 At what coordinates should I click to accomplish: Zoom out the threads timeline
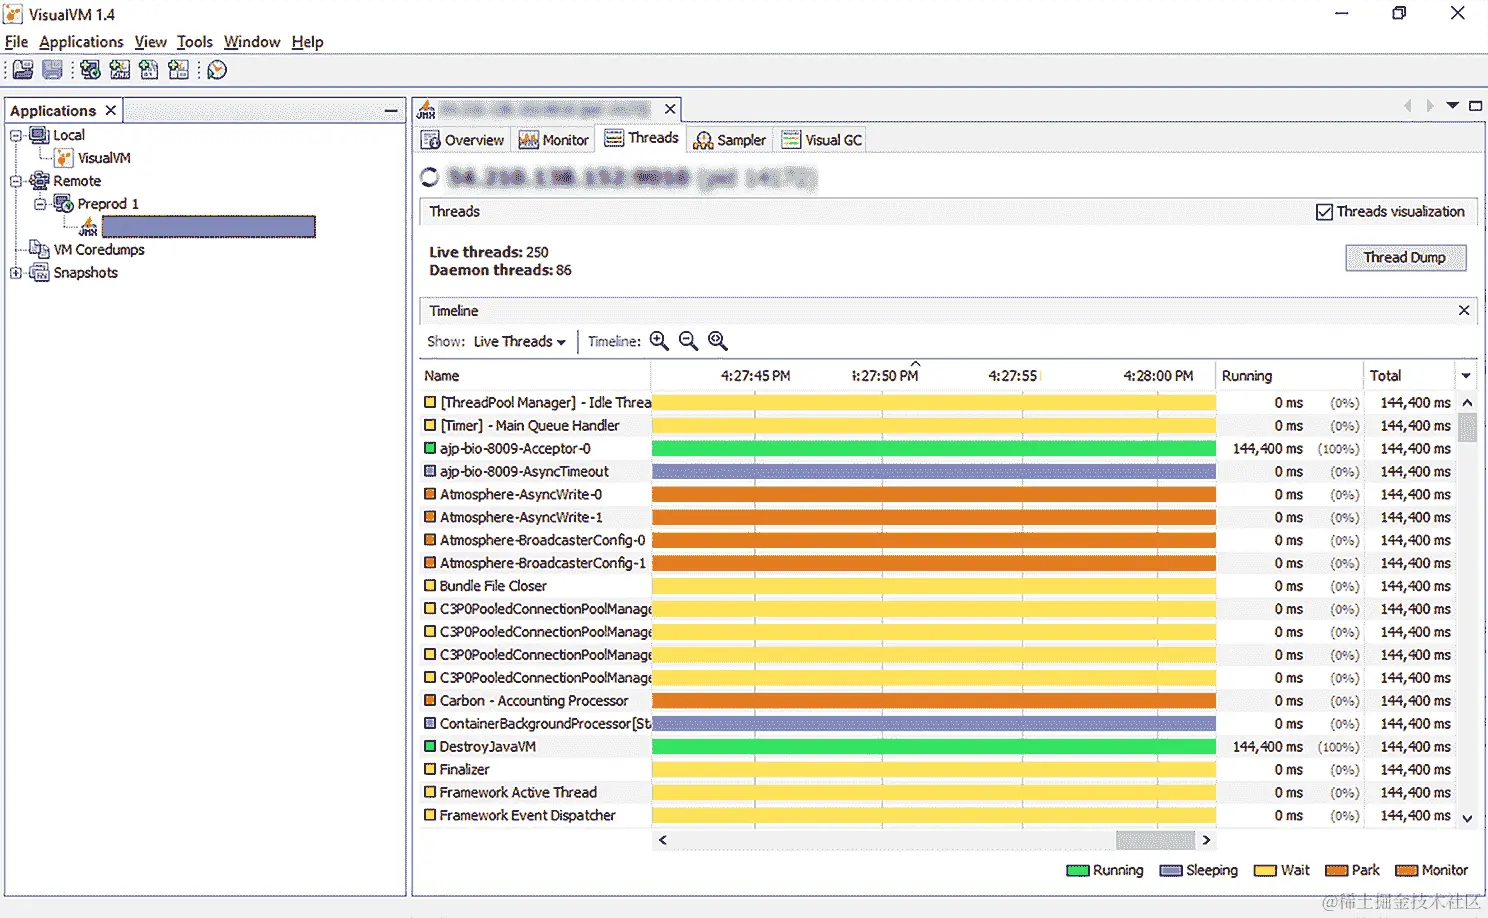[x=688, y=341]
